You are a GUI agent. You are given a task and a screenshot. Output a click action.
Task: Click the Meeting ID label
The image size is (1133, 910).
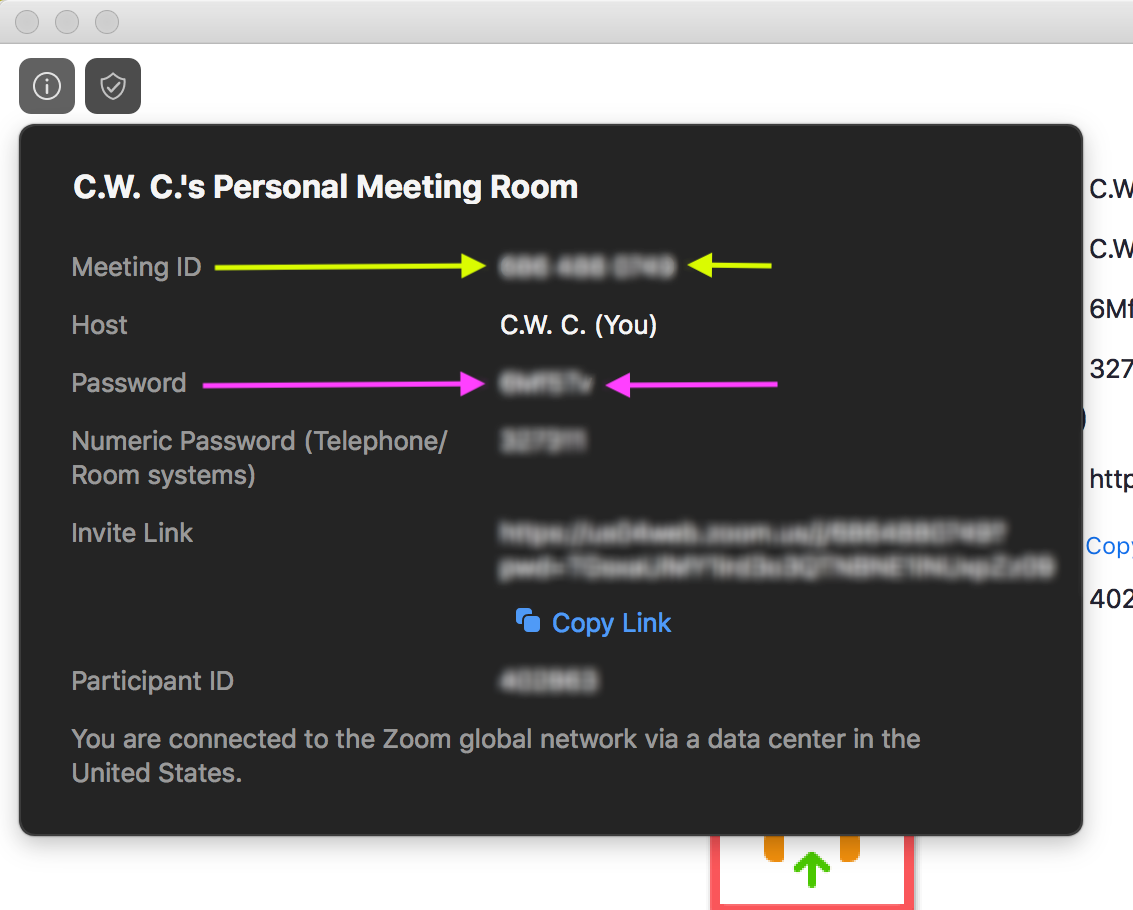(x=137, y=267)
